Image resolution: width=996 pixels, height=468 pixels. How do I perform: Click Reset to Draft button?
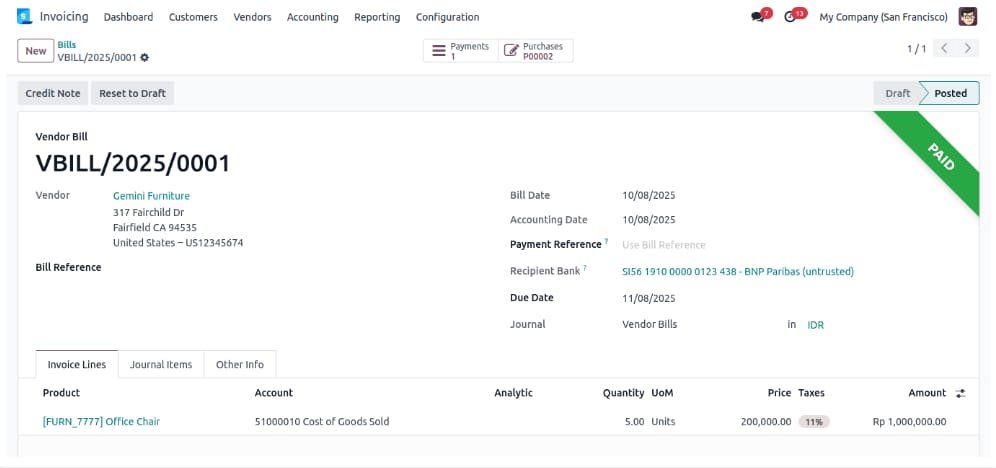click(x=132, y=93)
